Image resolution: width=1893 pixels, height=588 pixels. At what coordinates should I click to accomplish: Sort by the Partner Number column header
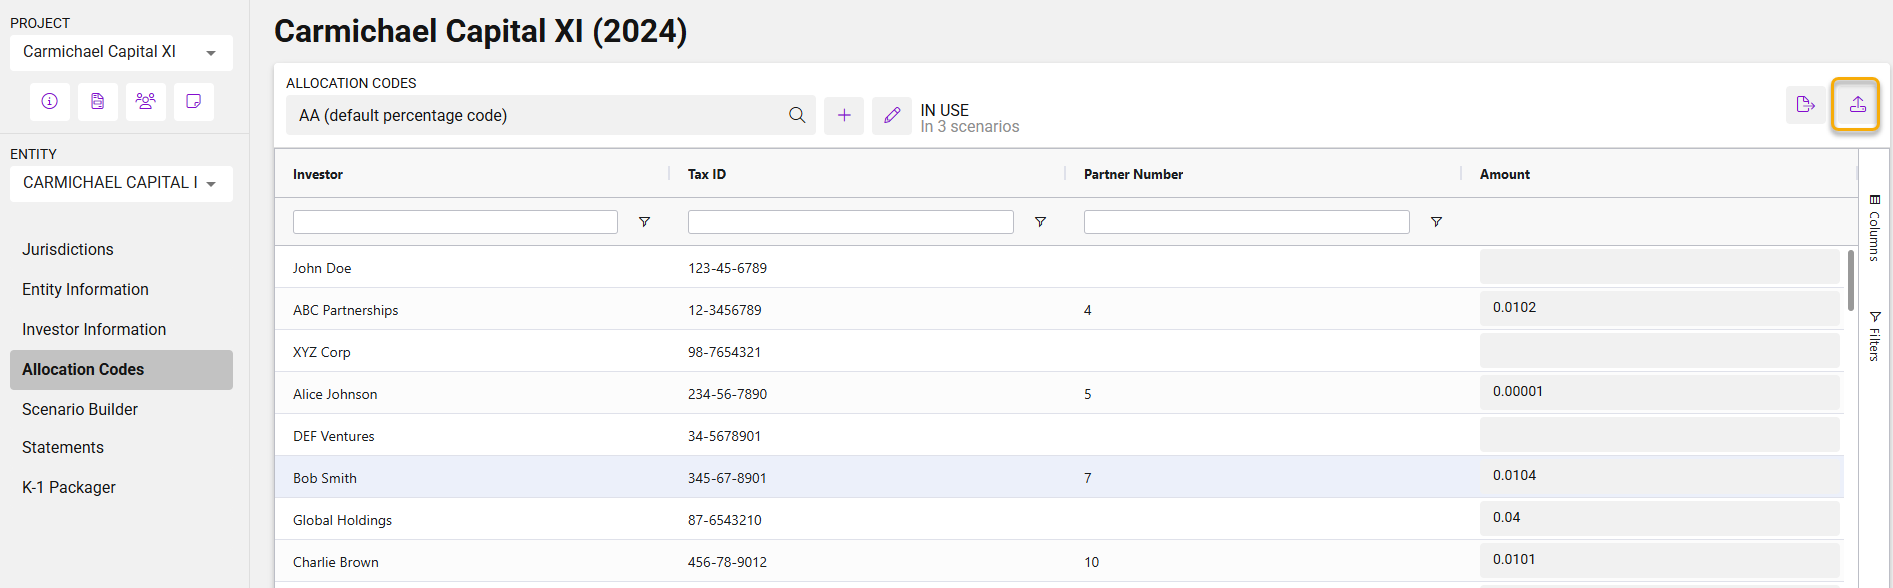pyautogui.click(x=1133, y=174)
